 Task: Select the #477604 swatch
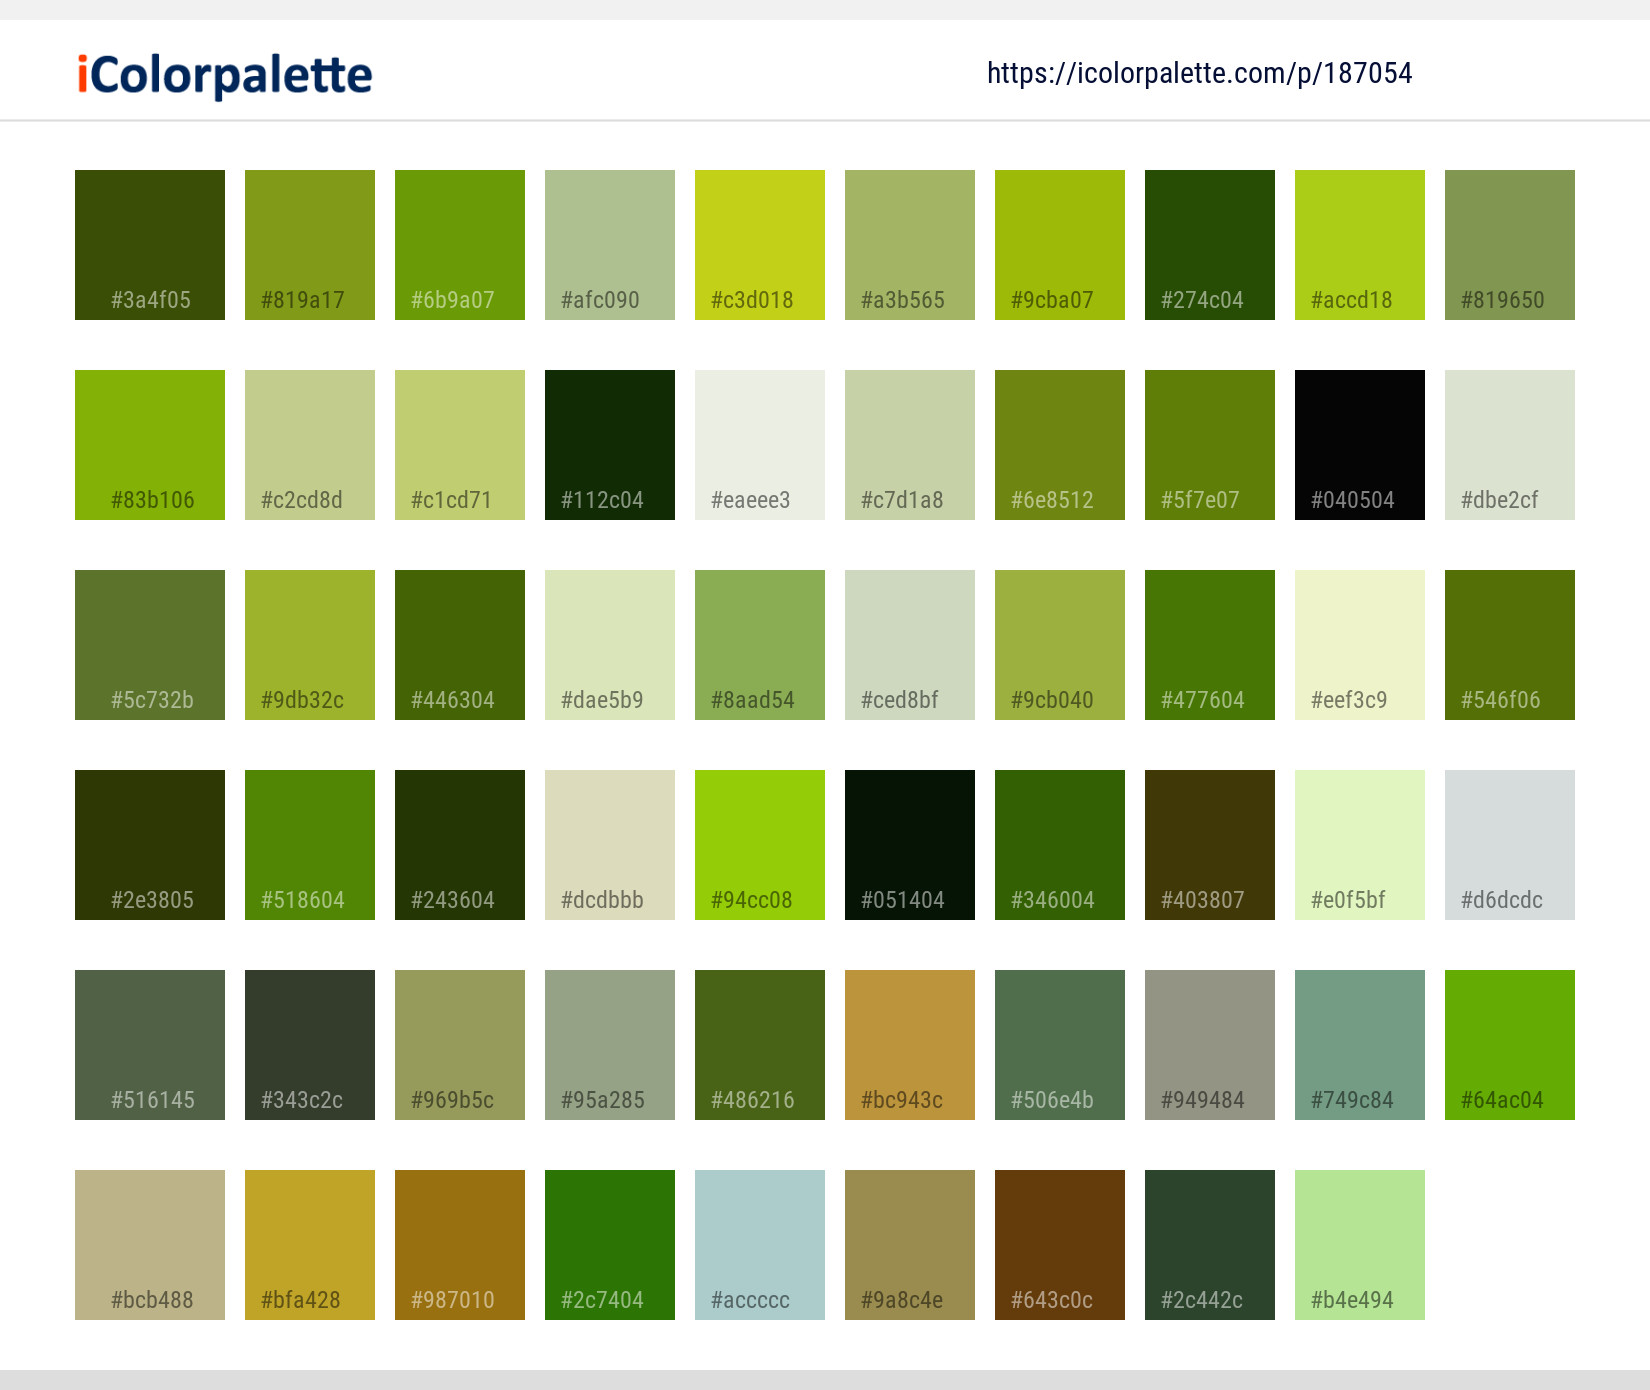pos(1210,645)
